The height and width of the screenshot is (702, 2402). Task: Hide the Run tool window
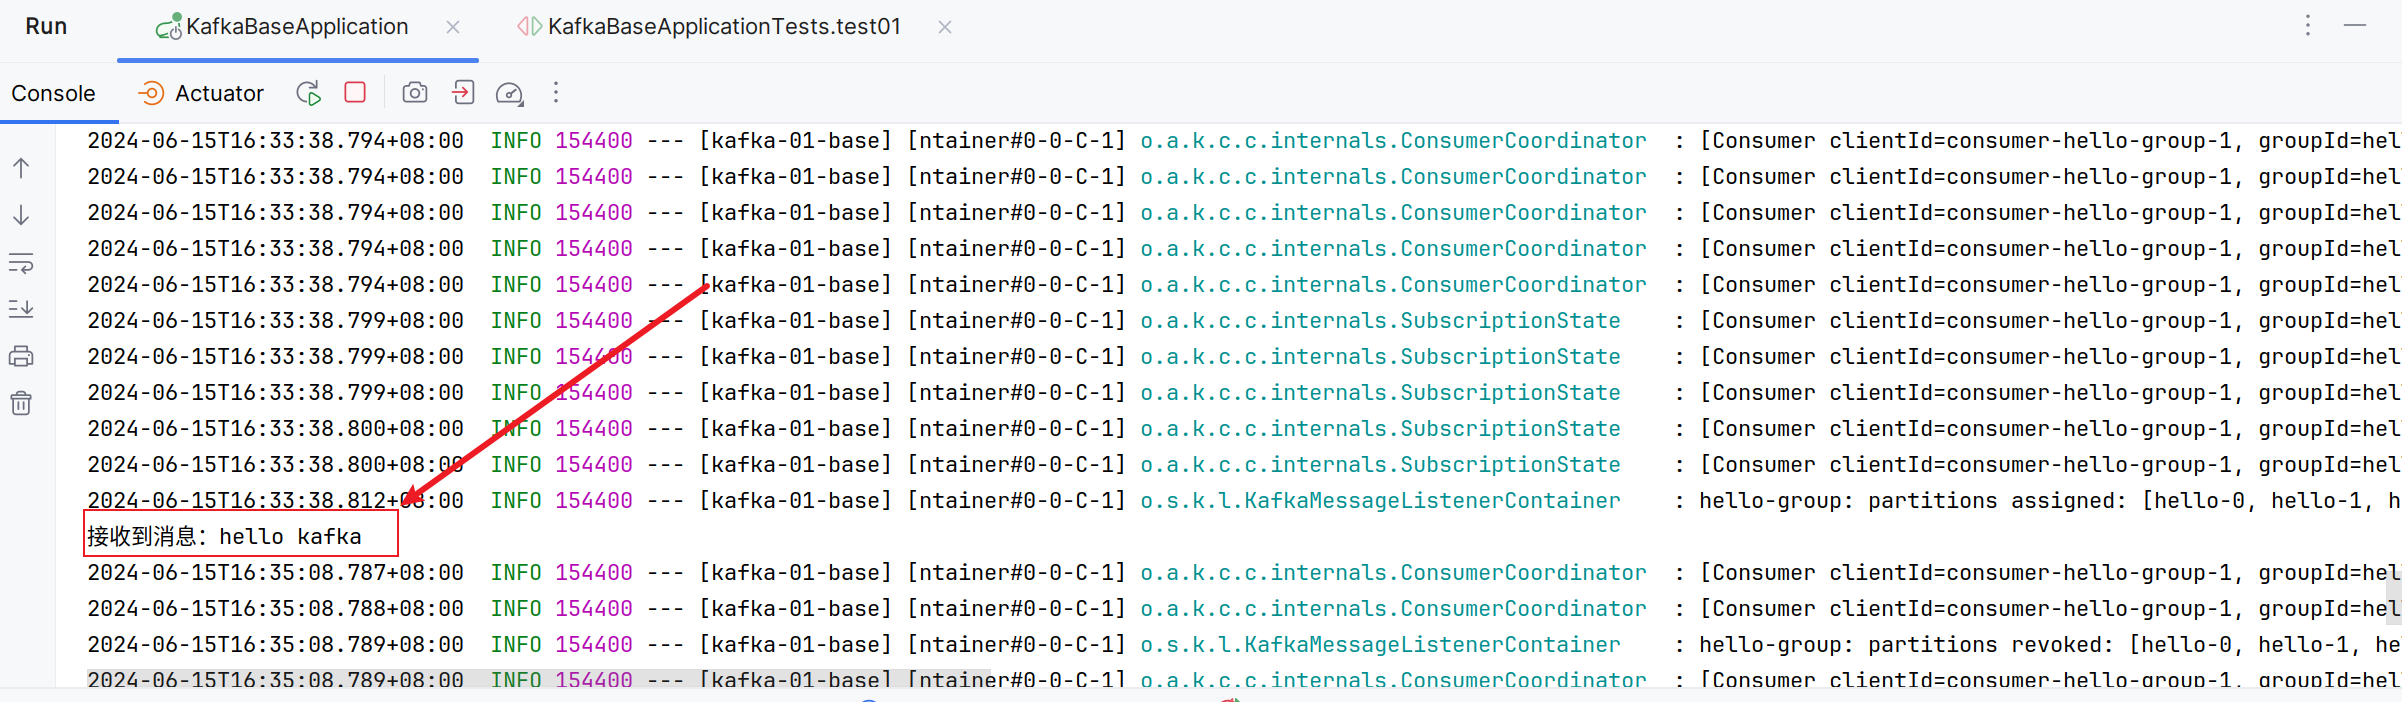coord(2355,26)
